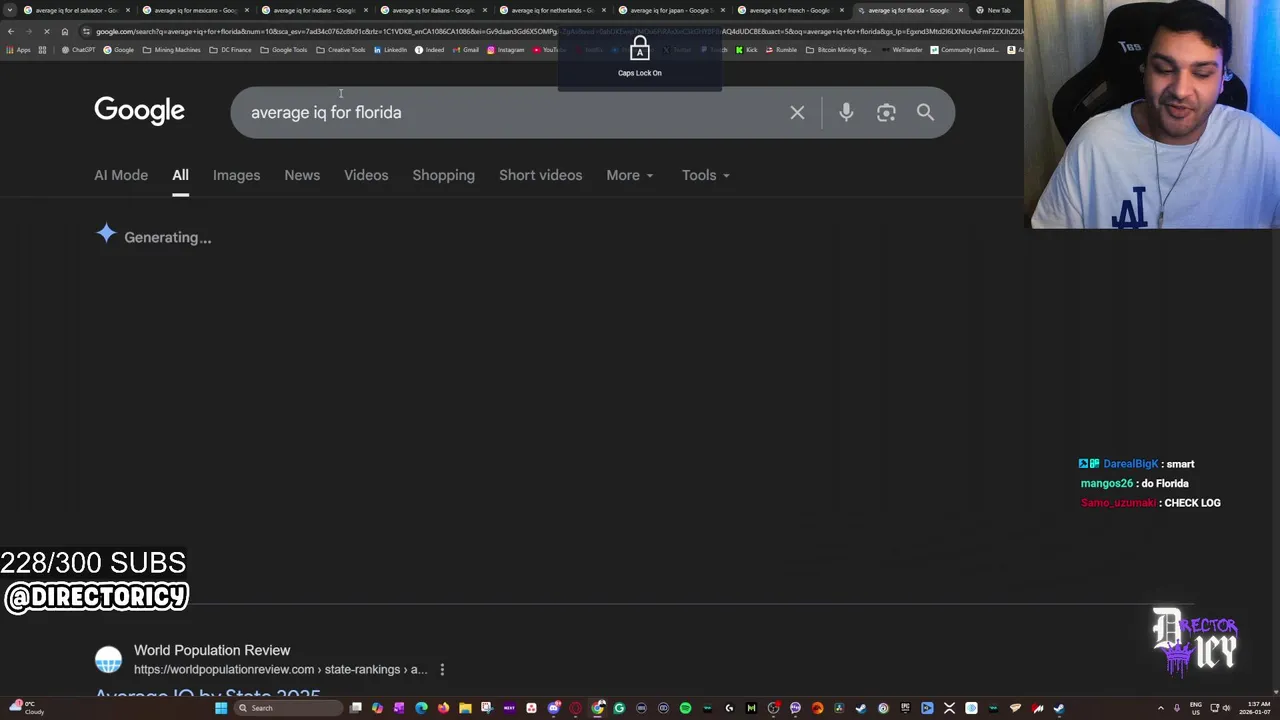
Task: Open the WeTransfer bookmark
Action: (x=902, y=50)
